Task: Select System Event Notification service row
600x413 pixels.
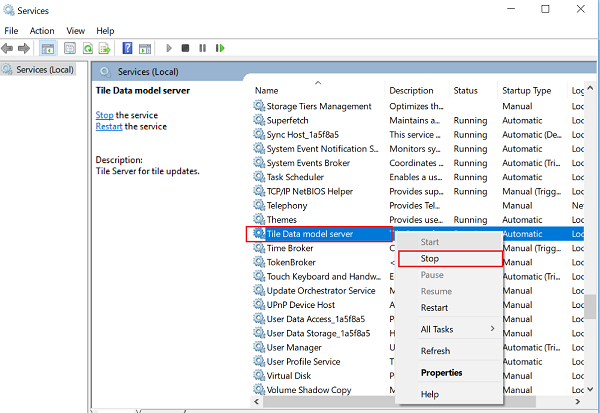Action: (322, 149)
